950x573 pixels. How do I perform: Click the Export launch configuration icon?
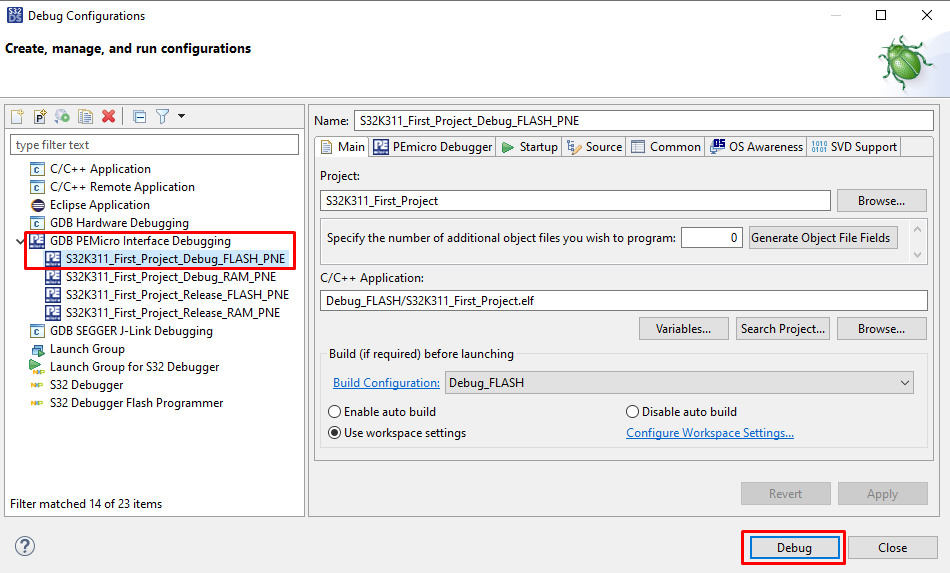click(63, 117)
